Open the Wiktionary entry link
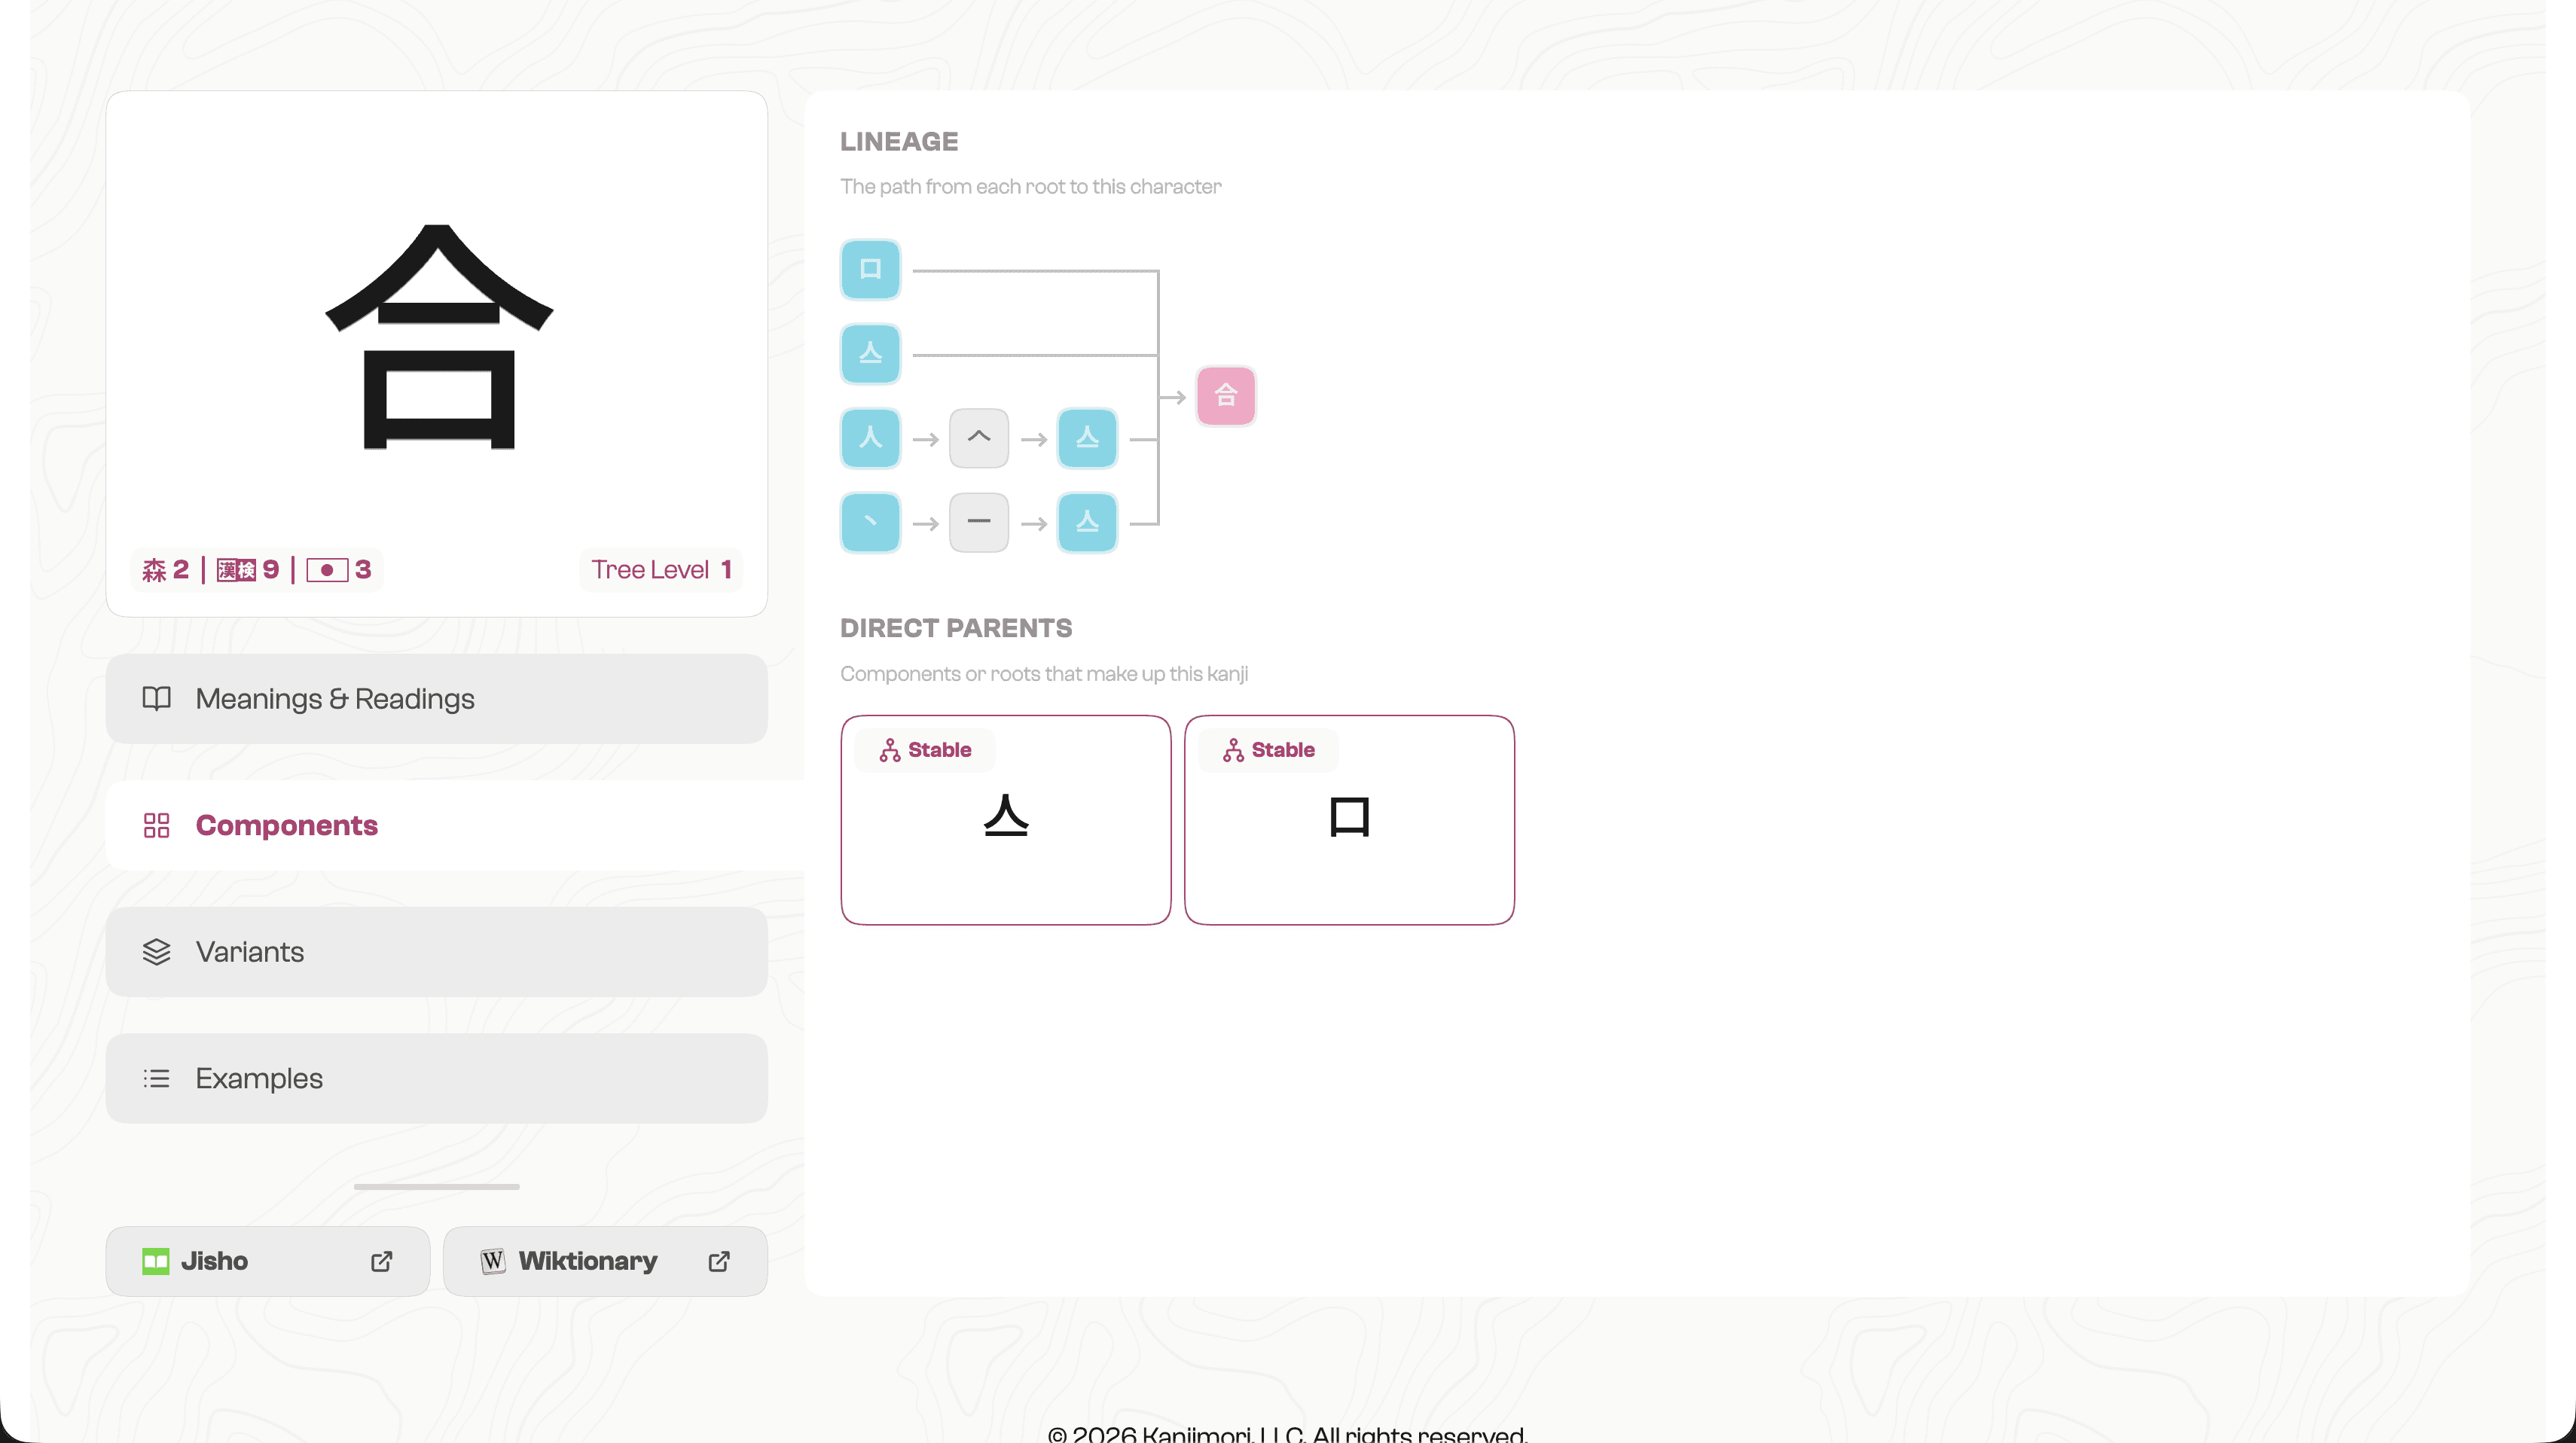Viewport: 2576px width, 1443px height. (x=586, y=1261)
